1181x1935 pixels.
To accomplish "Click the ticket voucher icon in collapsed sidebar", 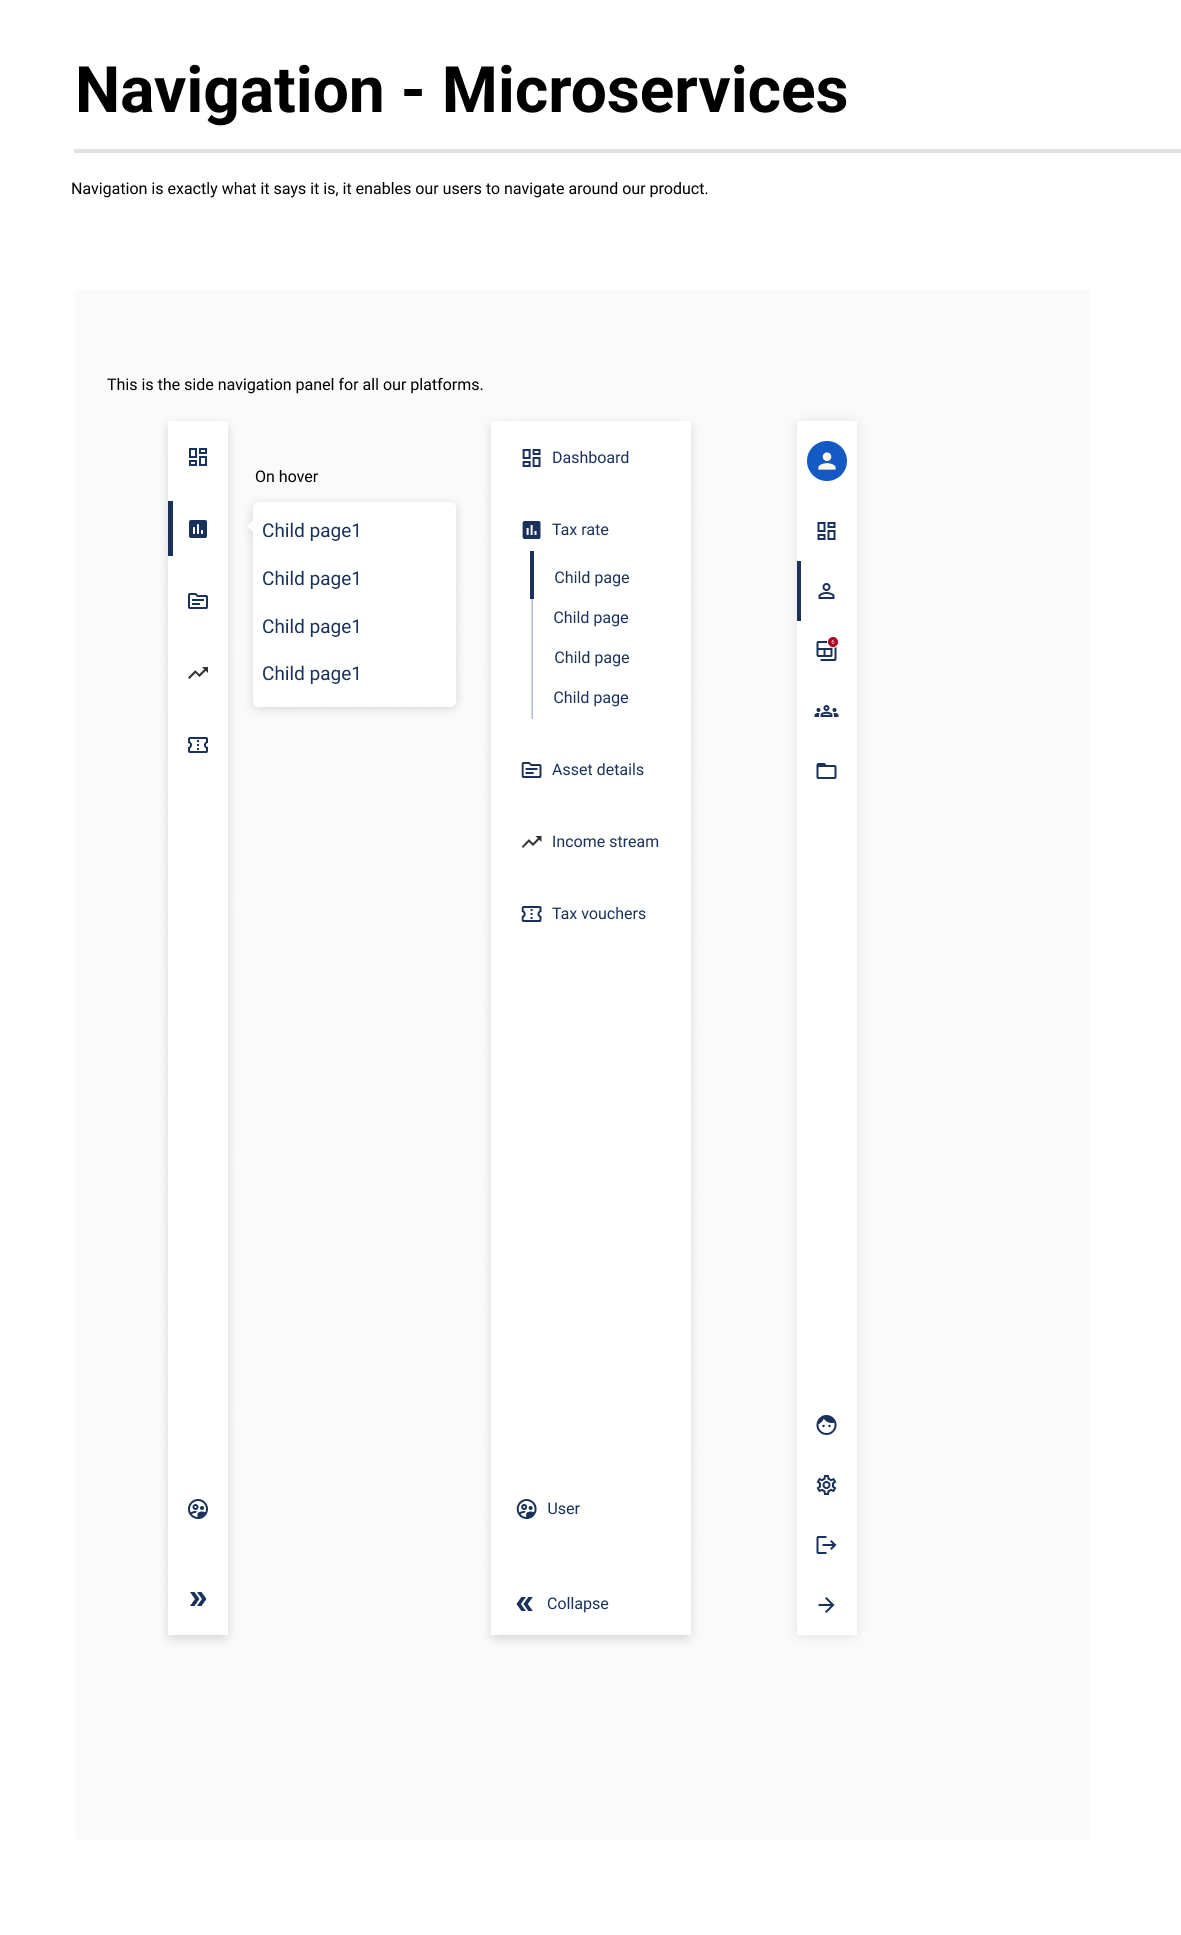I will pos(198,745).
